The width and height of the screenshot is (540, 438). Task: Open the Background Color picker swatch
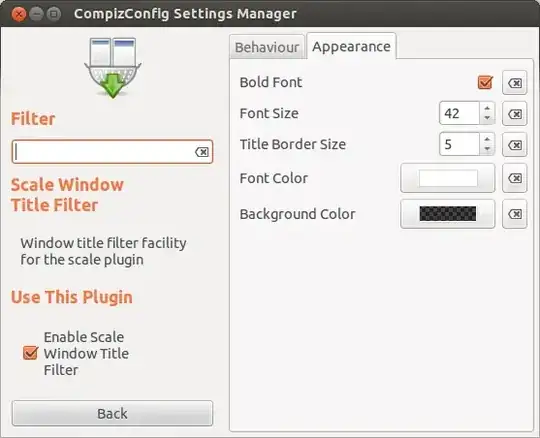[448, 214]
